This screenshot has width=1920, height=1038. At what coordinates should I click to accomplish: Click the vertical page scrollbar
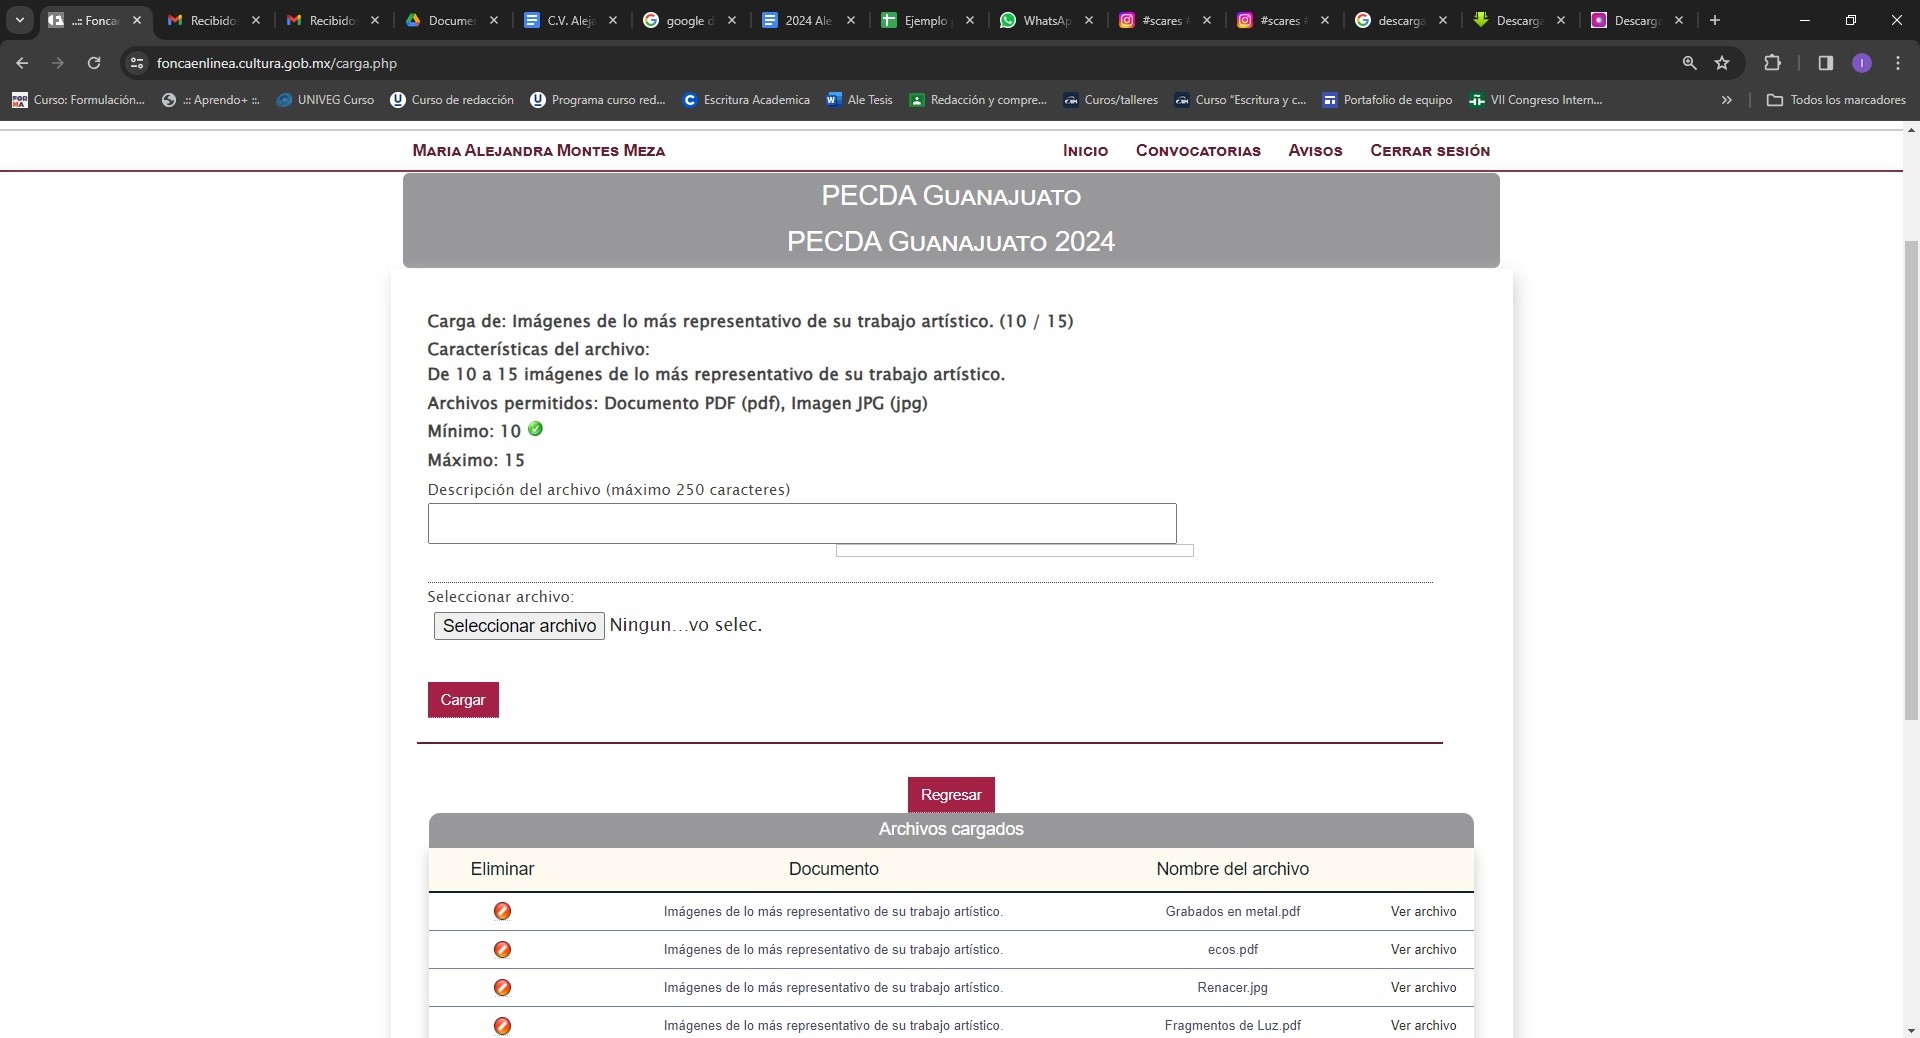1911,480
